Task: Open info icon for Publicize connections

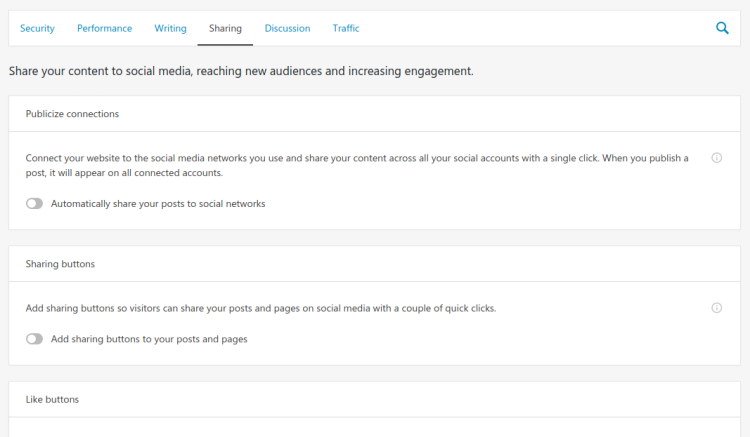Action: [x=716, y=158]
